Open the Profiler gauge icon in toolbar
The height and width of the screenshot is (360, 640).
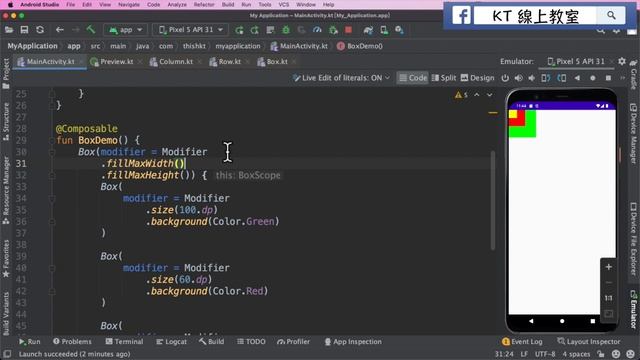tap(317, 30)
